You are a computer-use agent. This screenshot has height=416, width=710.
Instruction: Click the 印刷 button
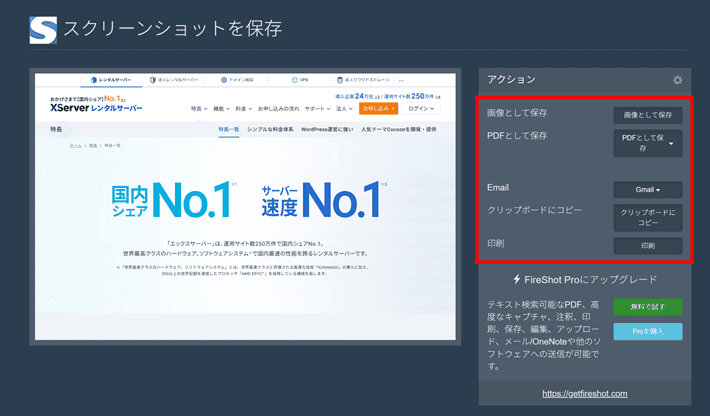pos(648,246)
